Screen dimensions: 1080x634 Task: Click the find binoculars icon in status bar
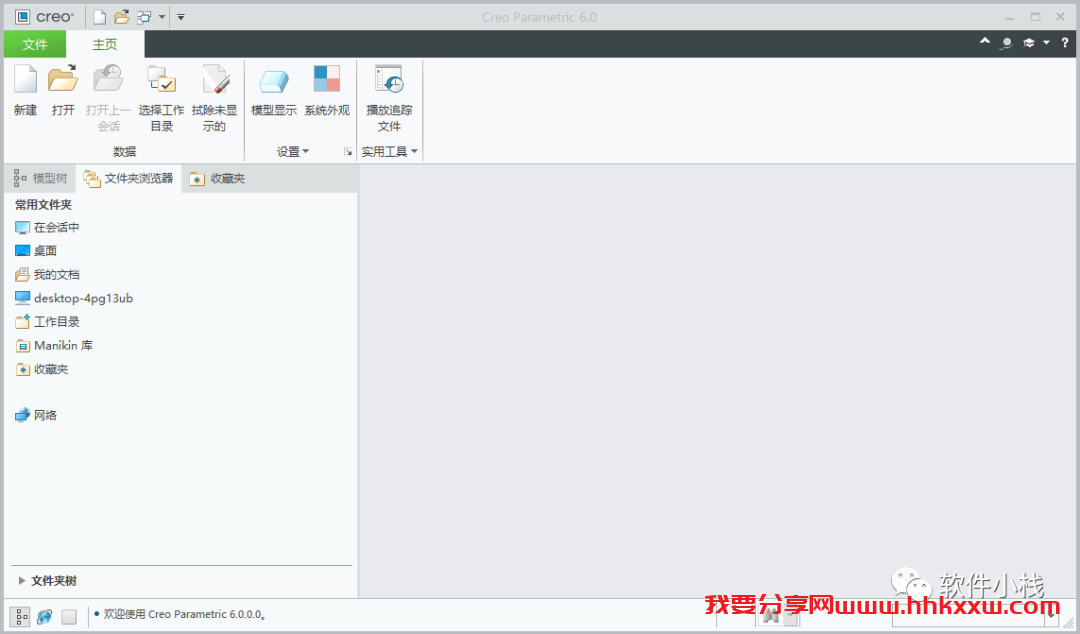click(771, 615)
